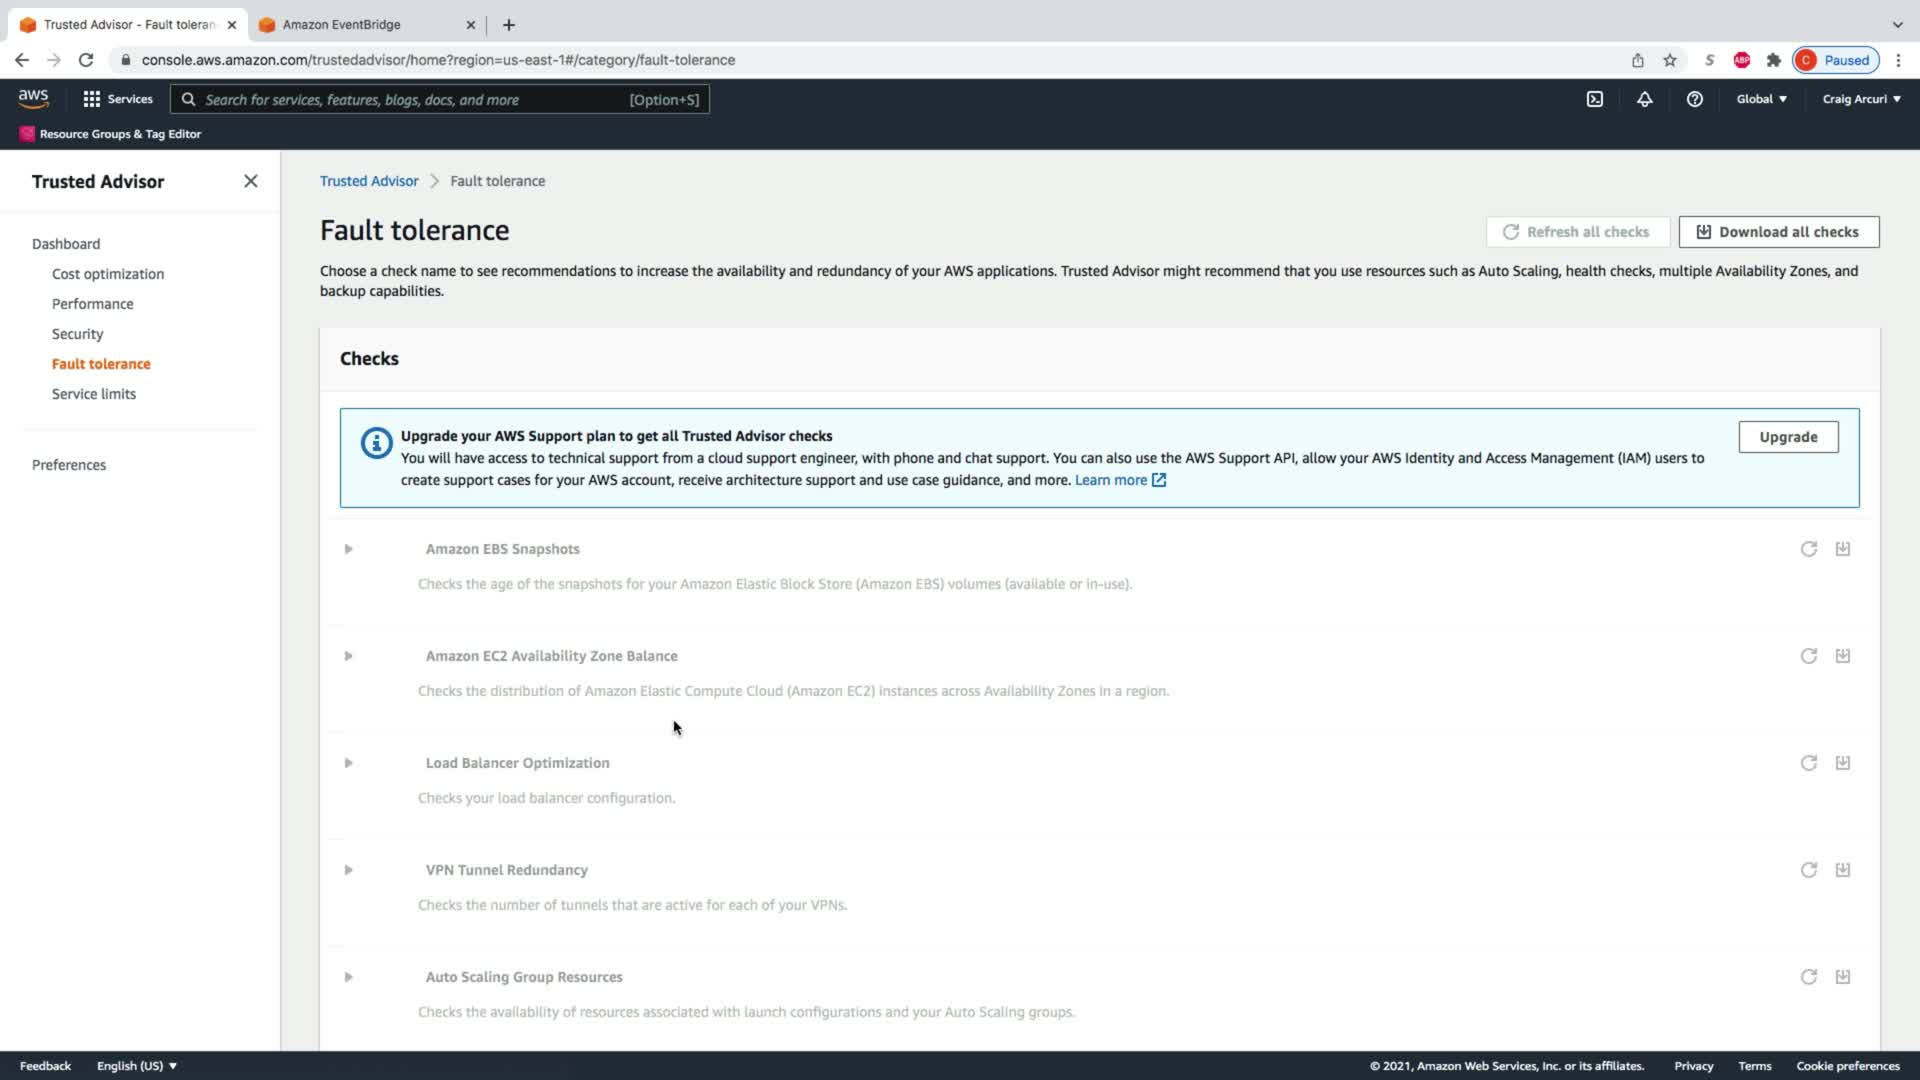Image resolution: width=1920 pixels, height=1080 pixels.
Task: Click the notifications bell icon
Action: (x=1644, y=99)
